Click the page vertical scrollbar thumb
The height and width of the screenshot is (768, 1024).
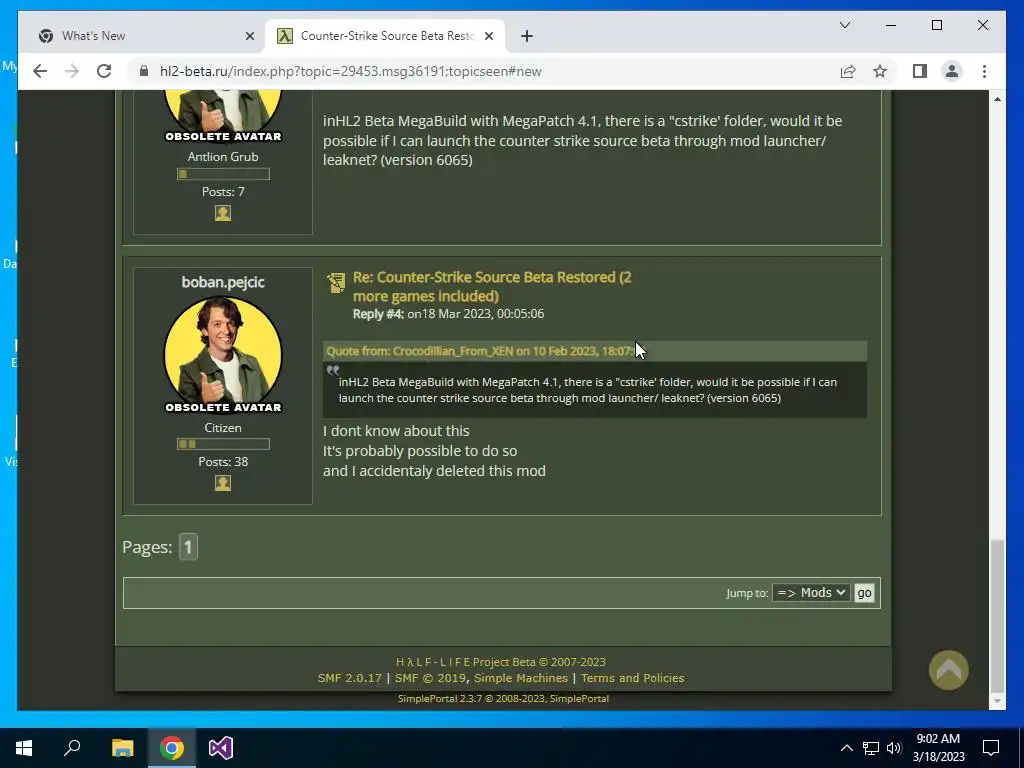coord(997,615)
